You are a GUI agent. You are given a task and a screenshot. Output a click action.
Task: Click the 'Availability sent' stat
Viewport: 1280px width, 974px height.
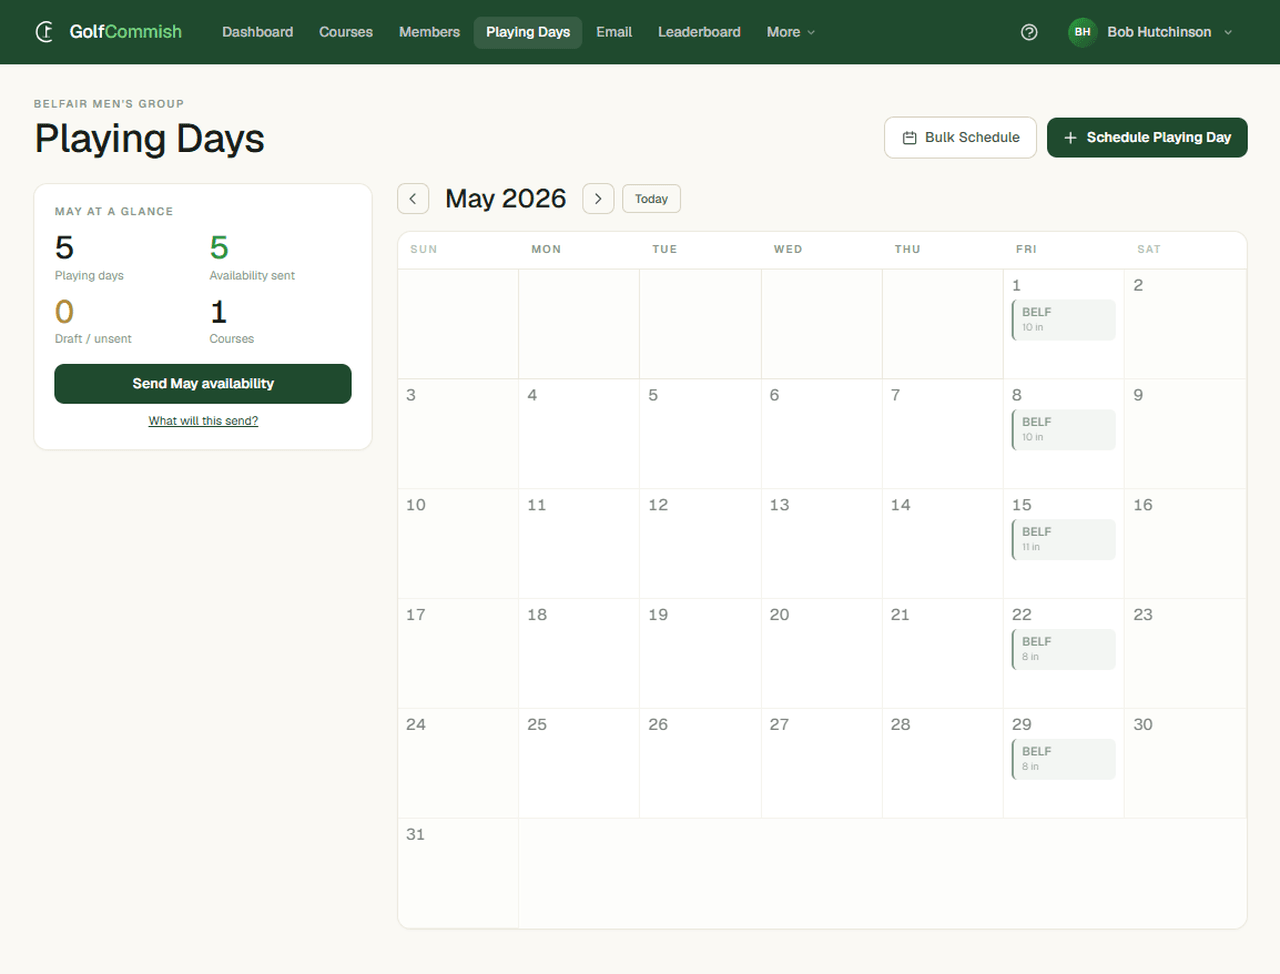click(x=252, y=259)
